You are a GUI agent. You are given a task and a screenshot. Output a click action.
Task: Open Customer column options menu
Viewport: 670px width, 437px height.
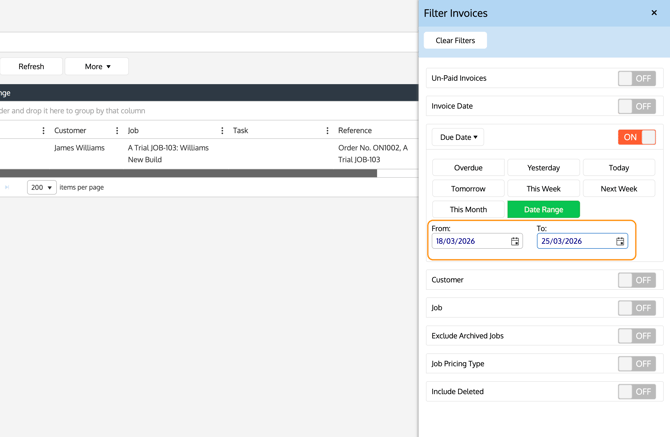coord(117,131)
